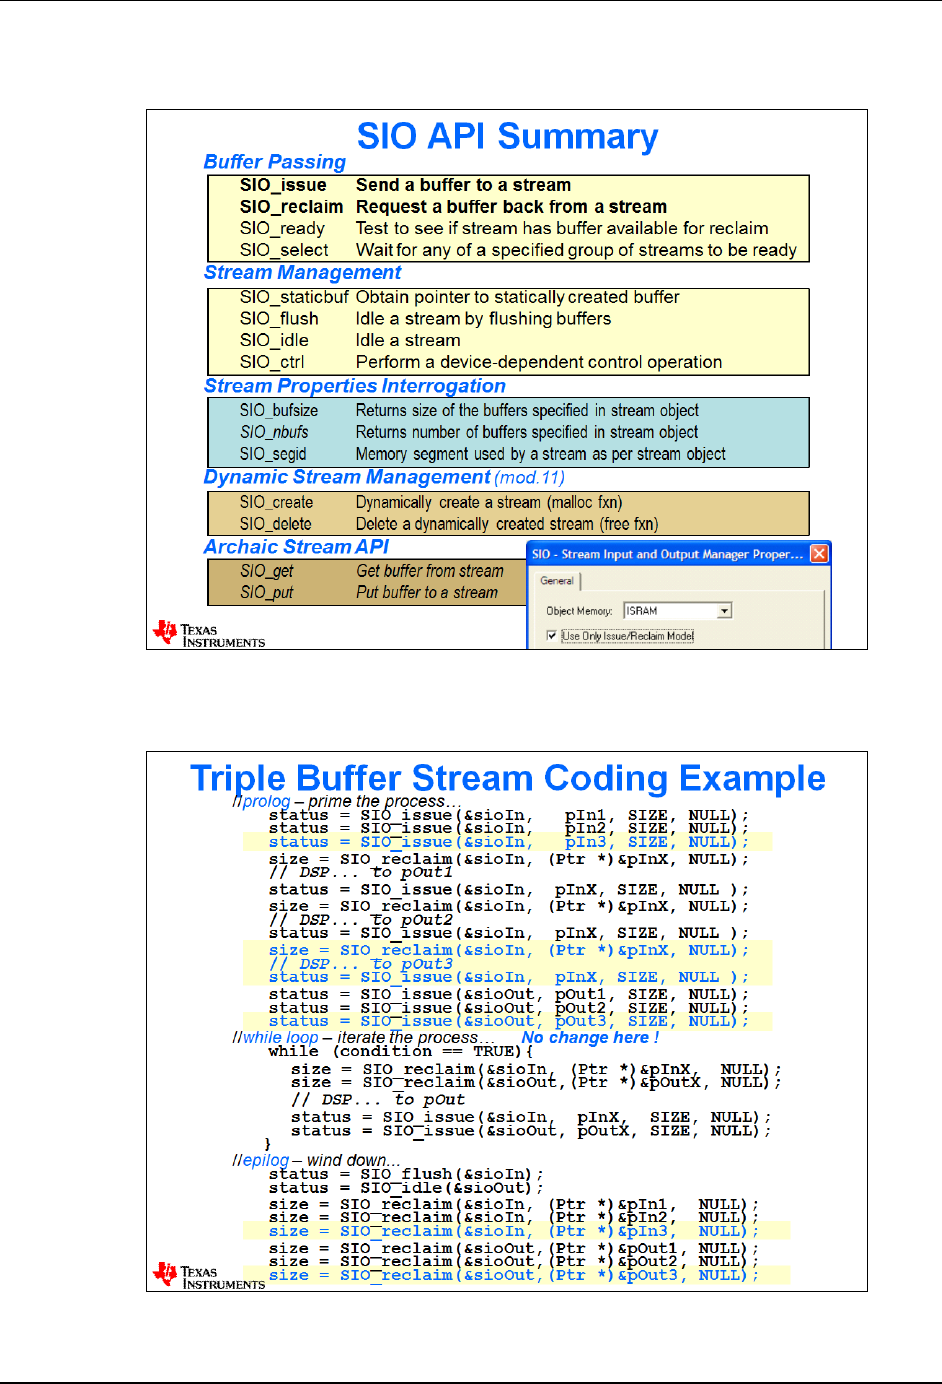
Task: Click the 'SIO_delete' function name
Action: (x=276, y=524)
